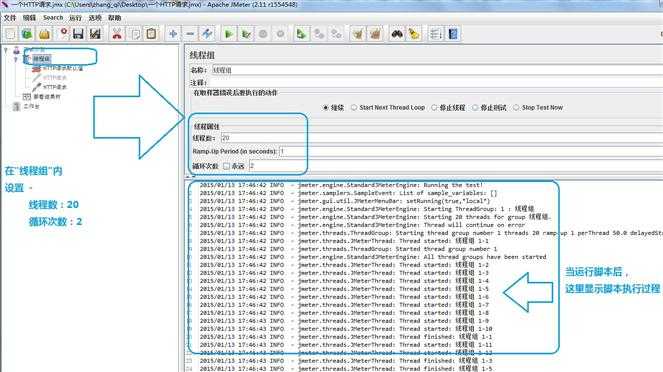Collapse the 线程组 tree node arrow

click(x=16, y=59)
